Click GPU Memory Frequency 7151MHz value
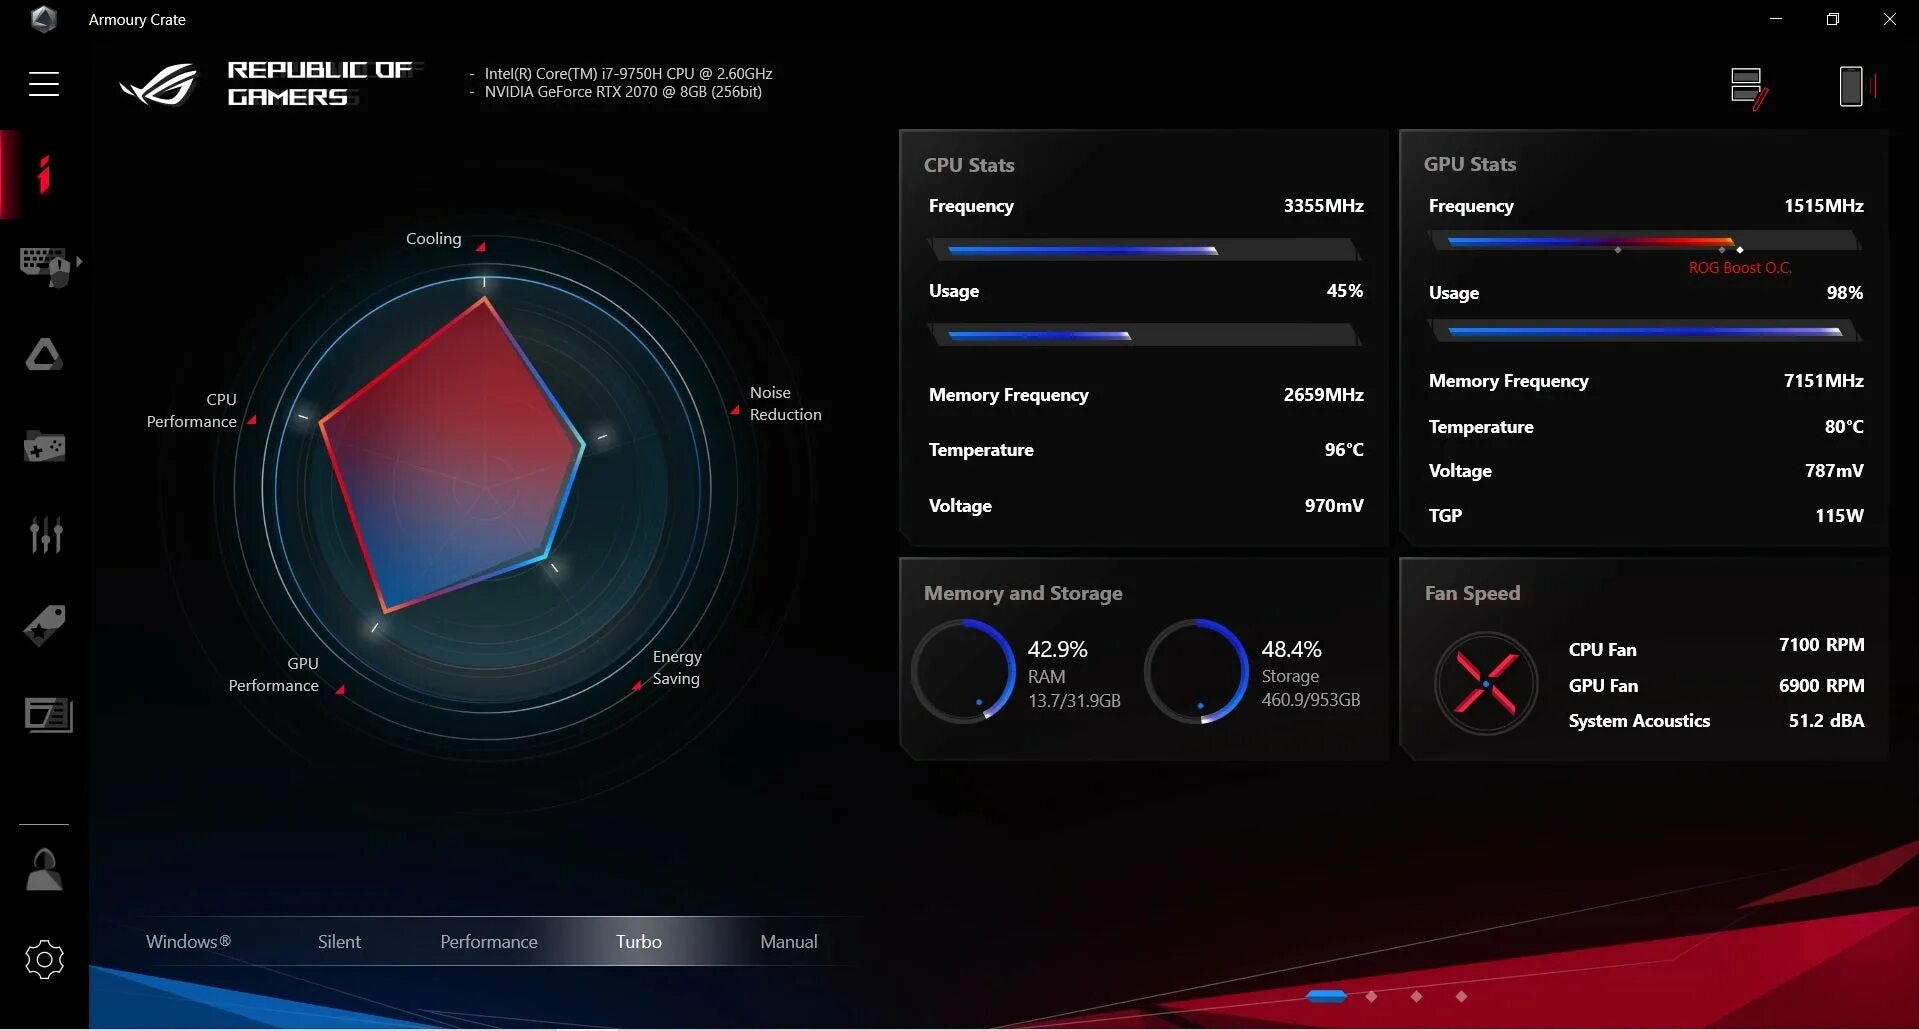This screenshot has width=1919, height=1031. point(1823,381)
